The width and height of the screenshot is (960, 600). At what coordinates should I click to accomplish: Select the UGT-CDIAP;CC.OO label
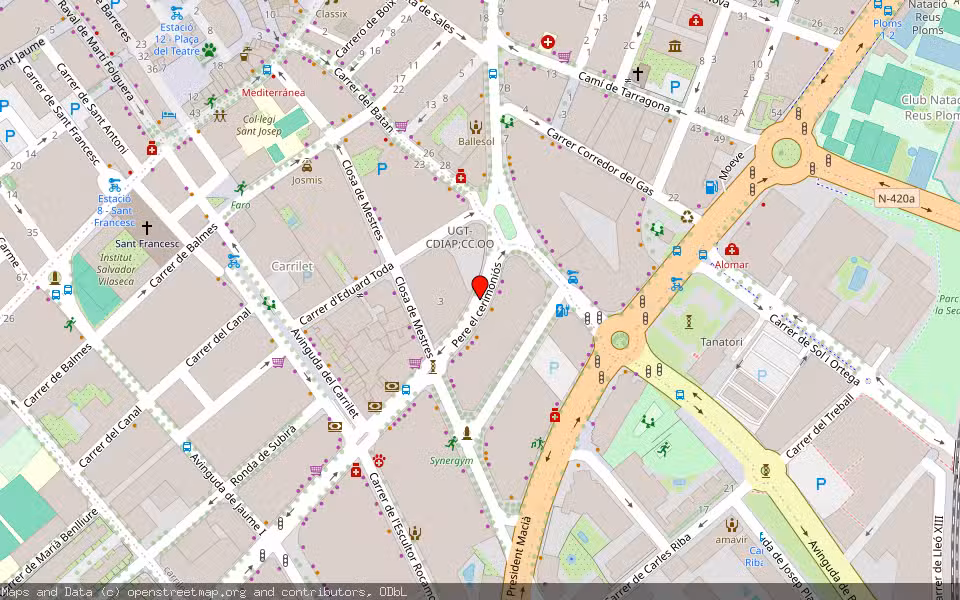(460, 238)
